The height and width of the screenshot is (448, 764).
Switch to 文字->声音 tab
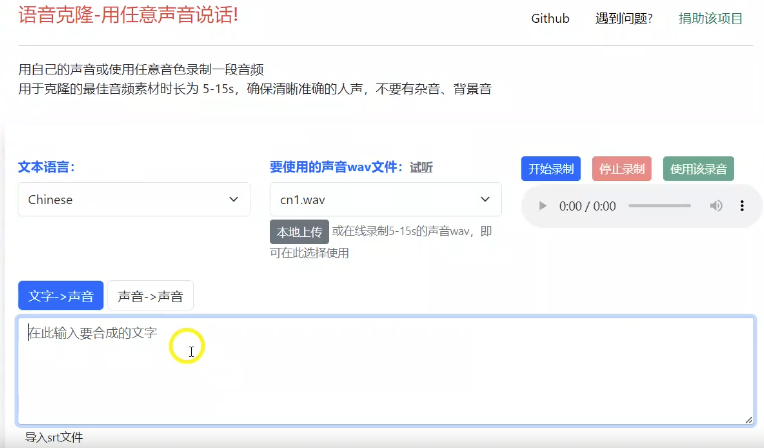[x=61, y=295]
